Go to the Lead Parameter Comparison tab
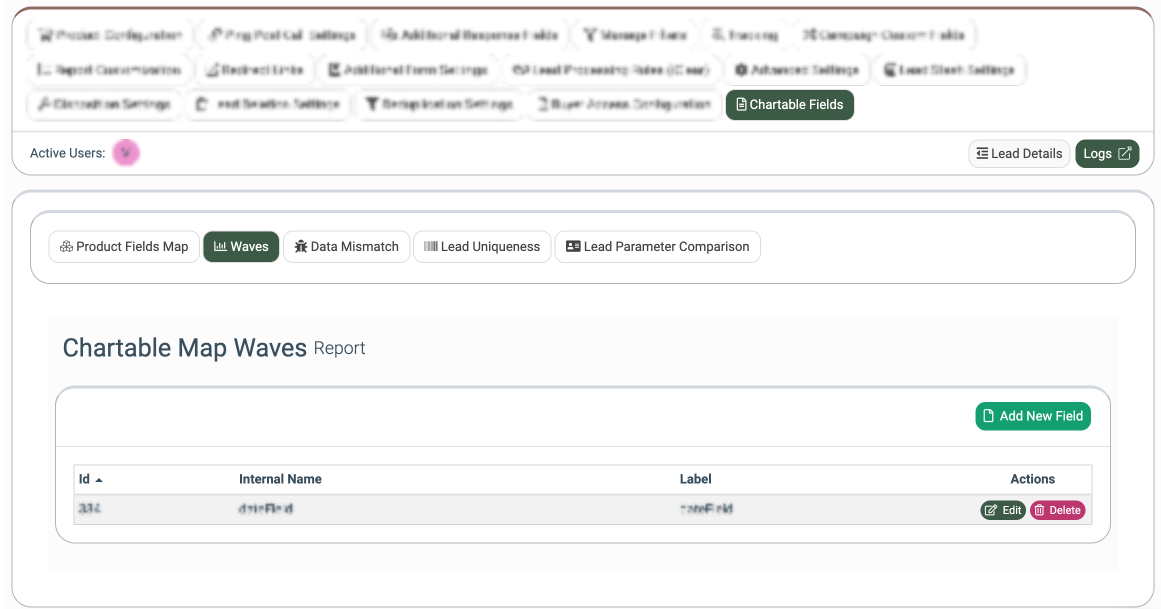Screen dimensions: 1161x609 click(657, 247)
